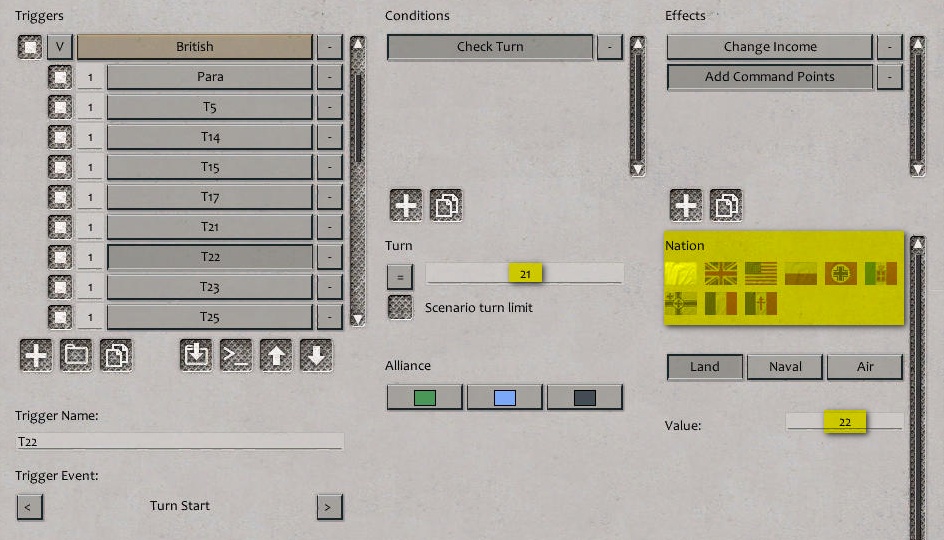This screenshot has height=540, width=944.
Task: Select the Para trigger
Action: point(210,77)
